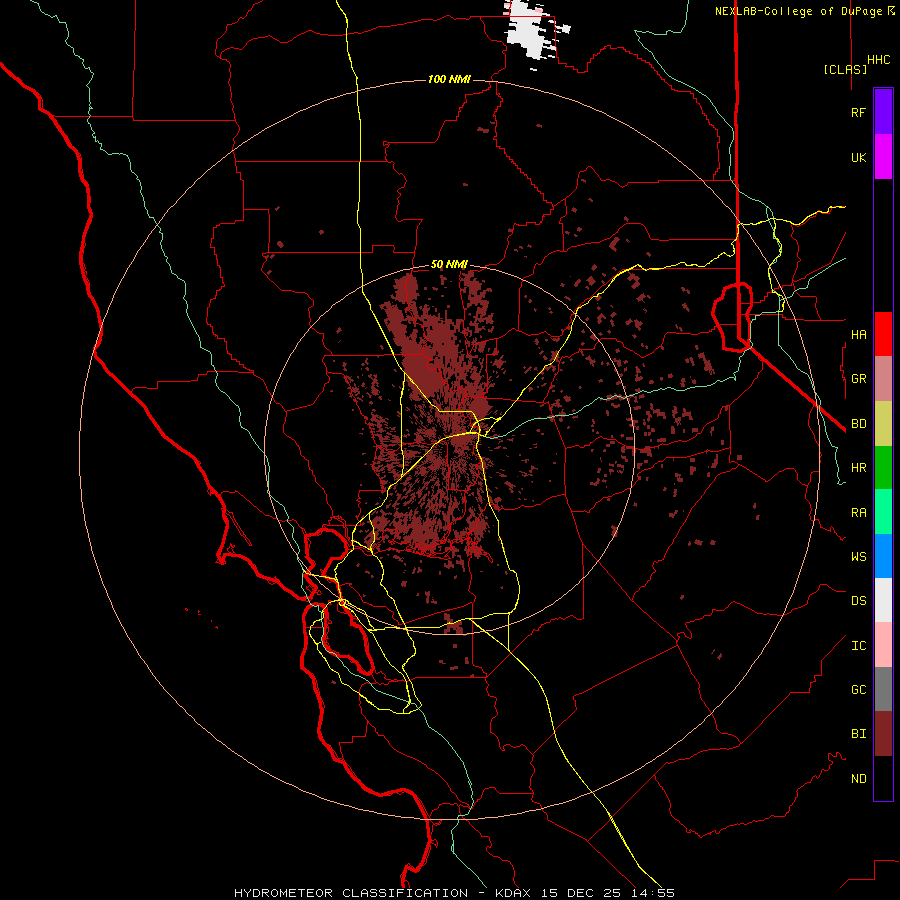Image resolution: width=900 pixels, height=900 pixels.
Task: Click the GC legend label
Action: pyautogui.click(x=858, y=690)
